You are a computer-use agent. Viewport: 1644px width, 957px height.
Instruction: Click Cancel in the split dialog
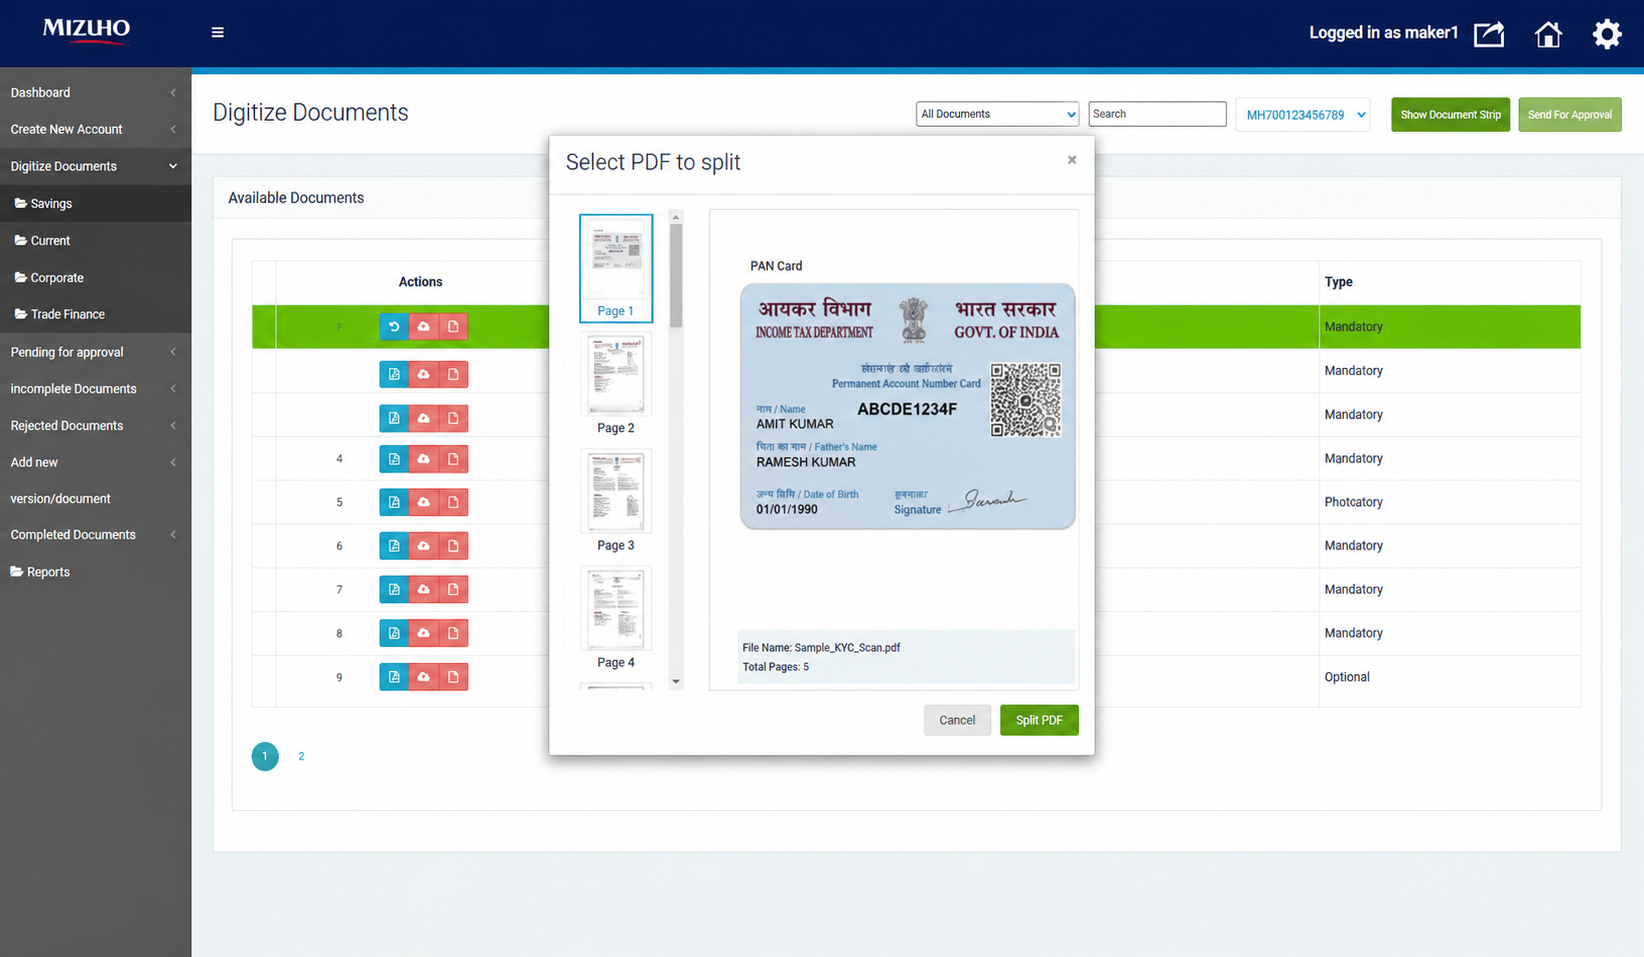[957, 720]
